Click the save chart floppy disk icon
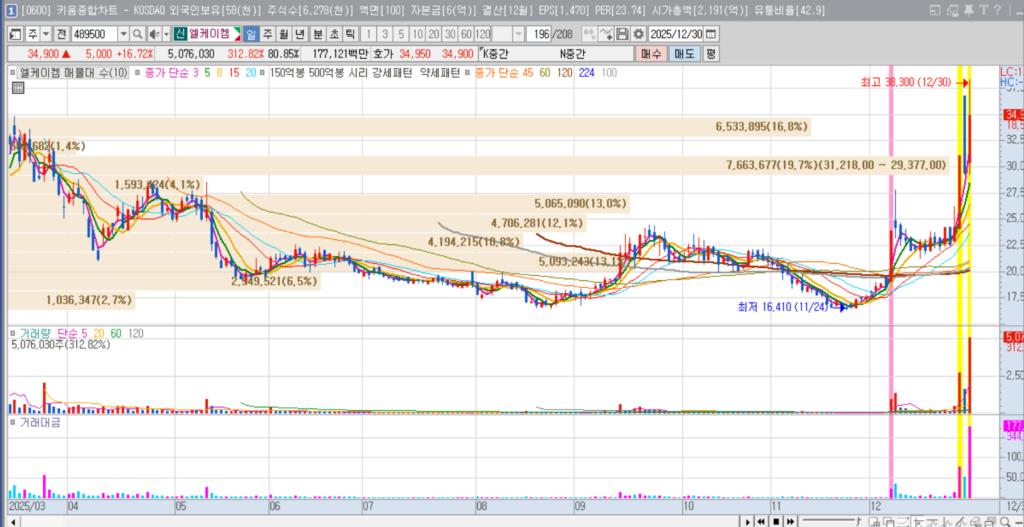The image size is (1024, 527). (622, 34)
